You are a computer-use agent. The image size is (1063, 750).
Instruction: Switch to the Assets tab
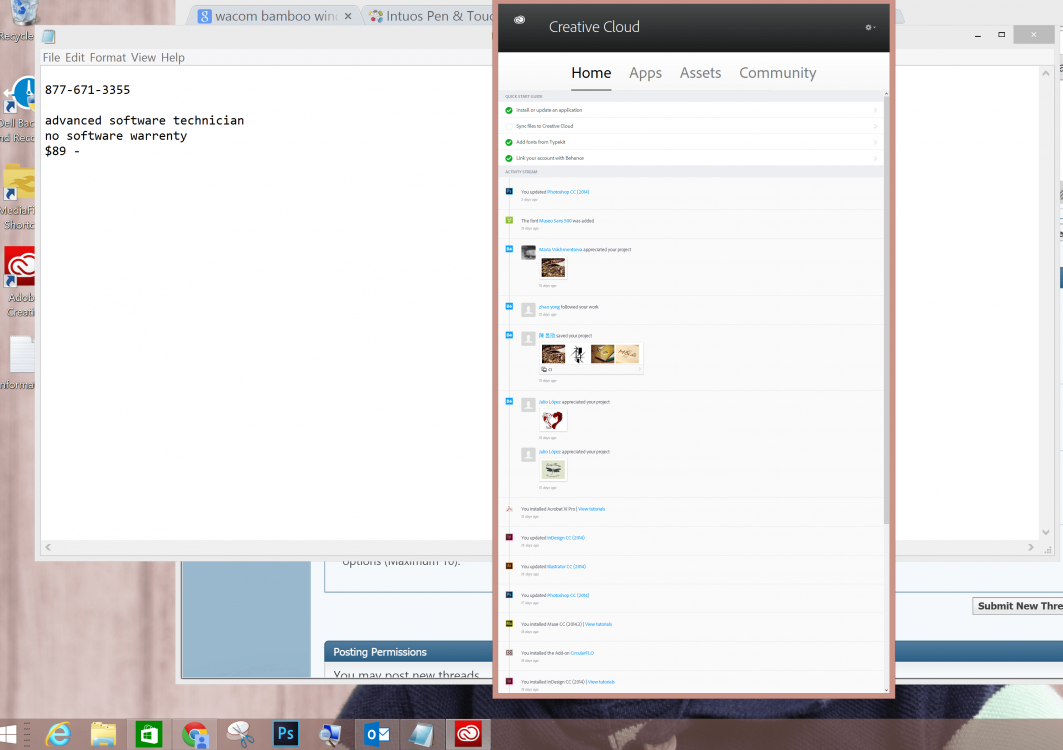pos(700,73)
